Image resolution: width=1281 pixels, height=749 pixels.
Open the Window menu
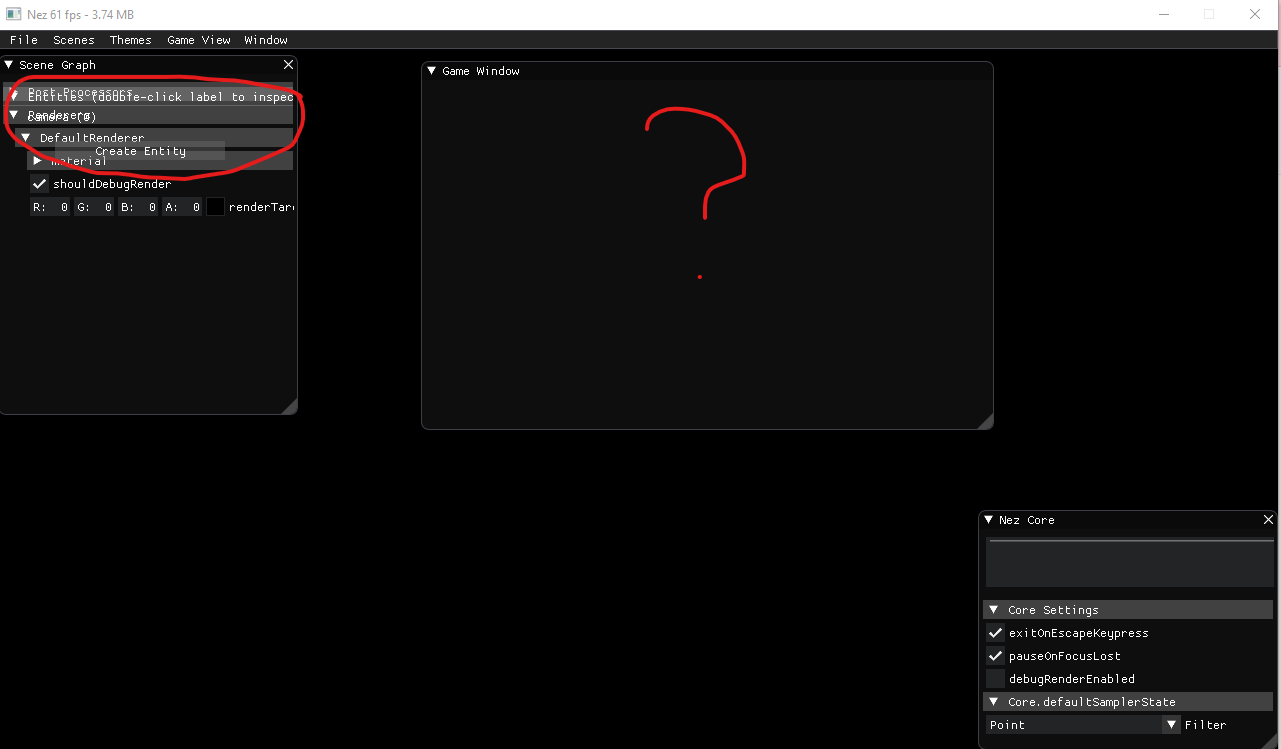(265, 40)
